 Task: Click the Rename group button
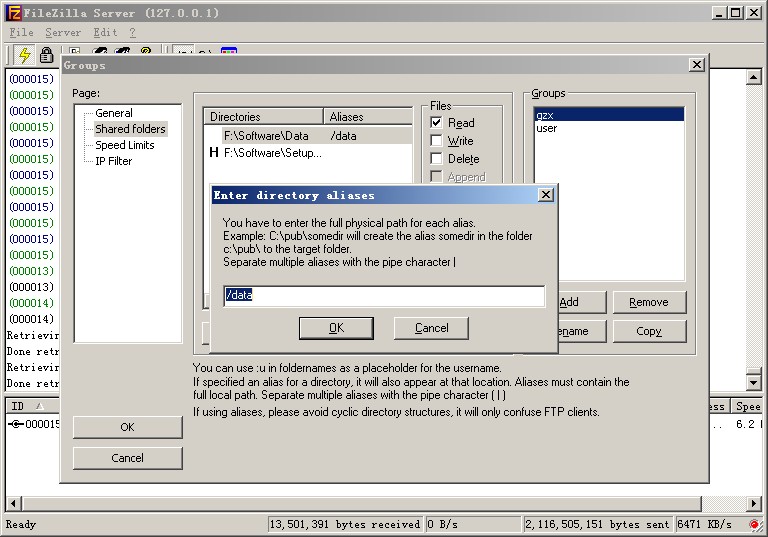tap(582, 332)
